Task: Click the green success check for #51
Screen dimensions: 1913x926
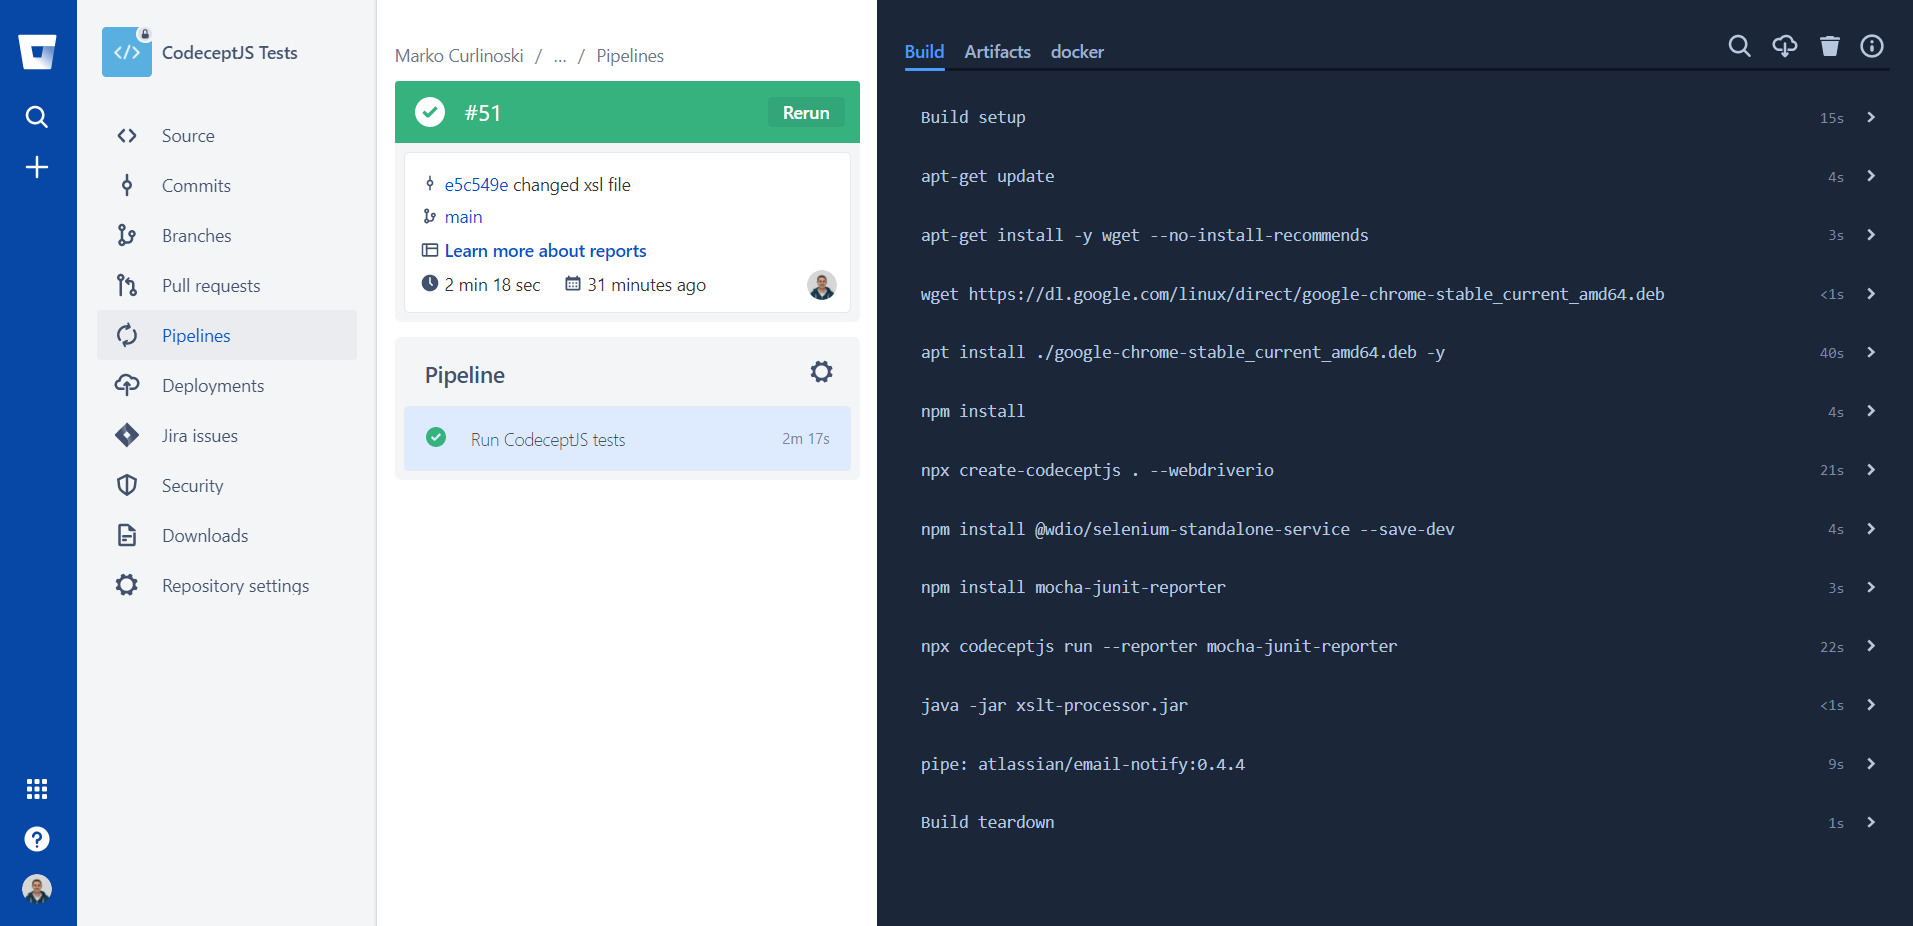Action: 430,112
